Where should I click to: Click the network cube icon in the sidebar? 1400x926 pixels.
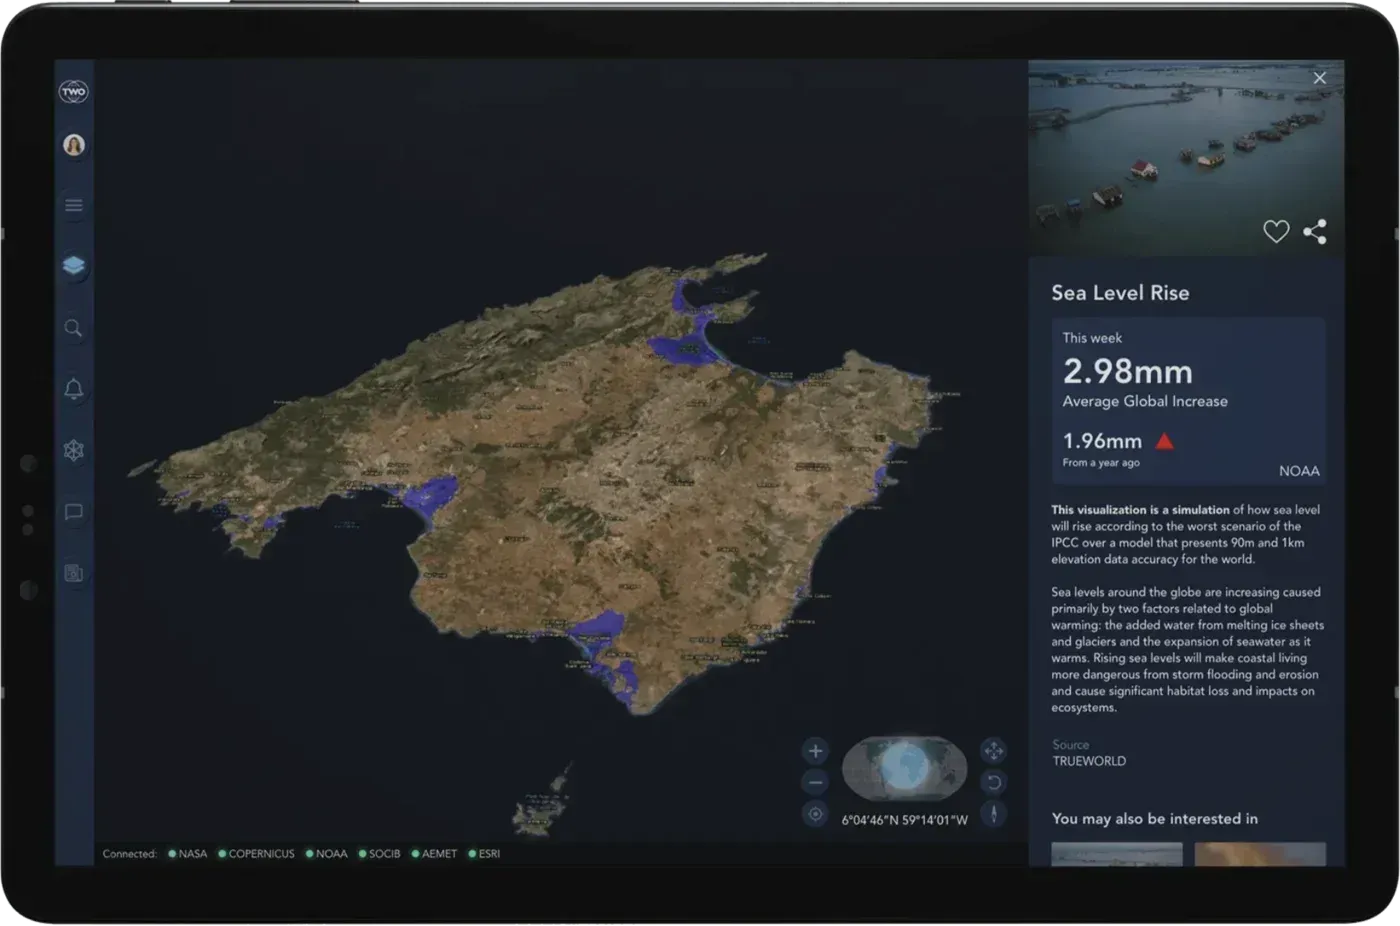tap(74, 450)
